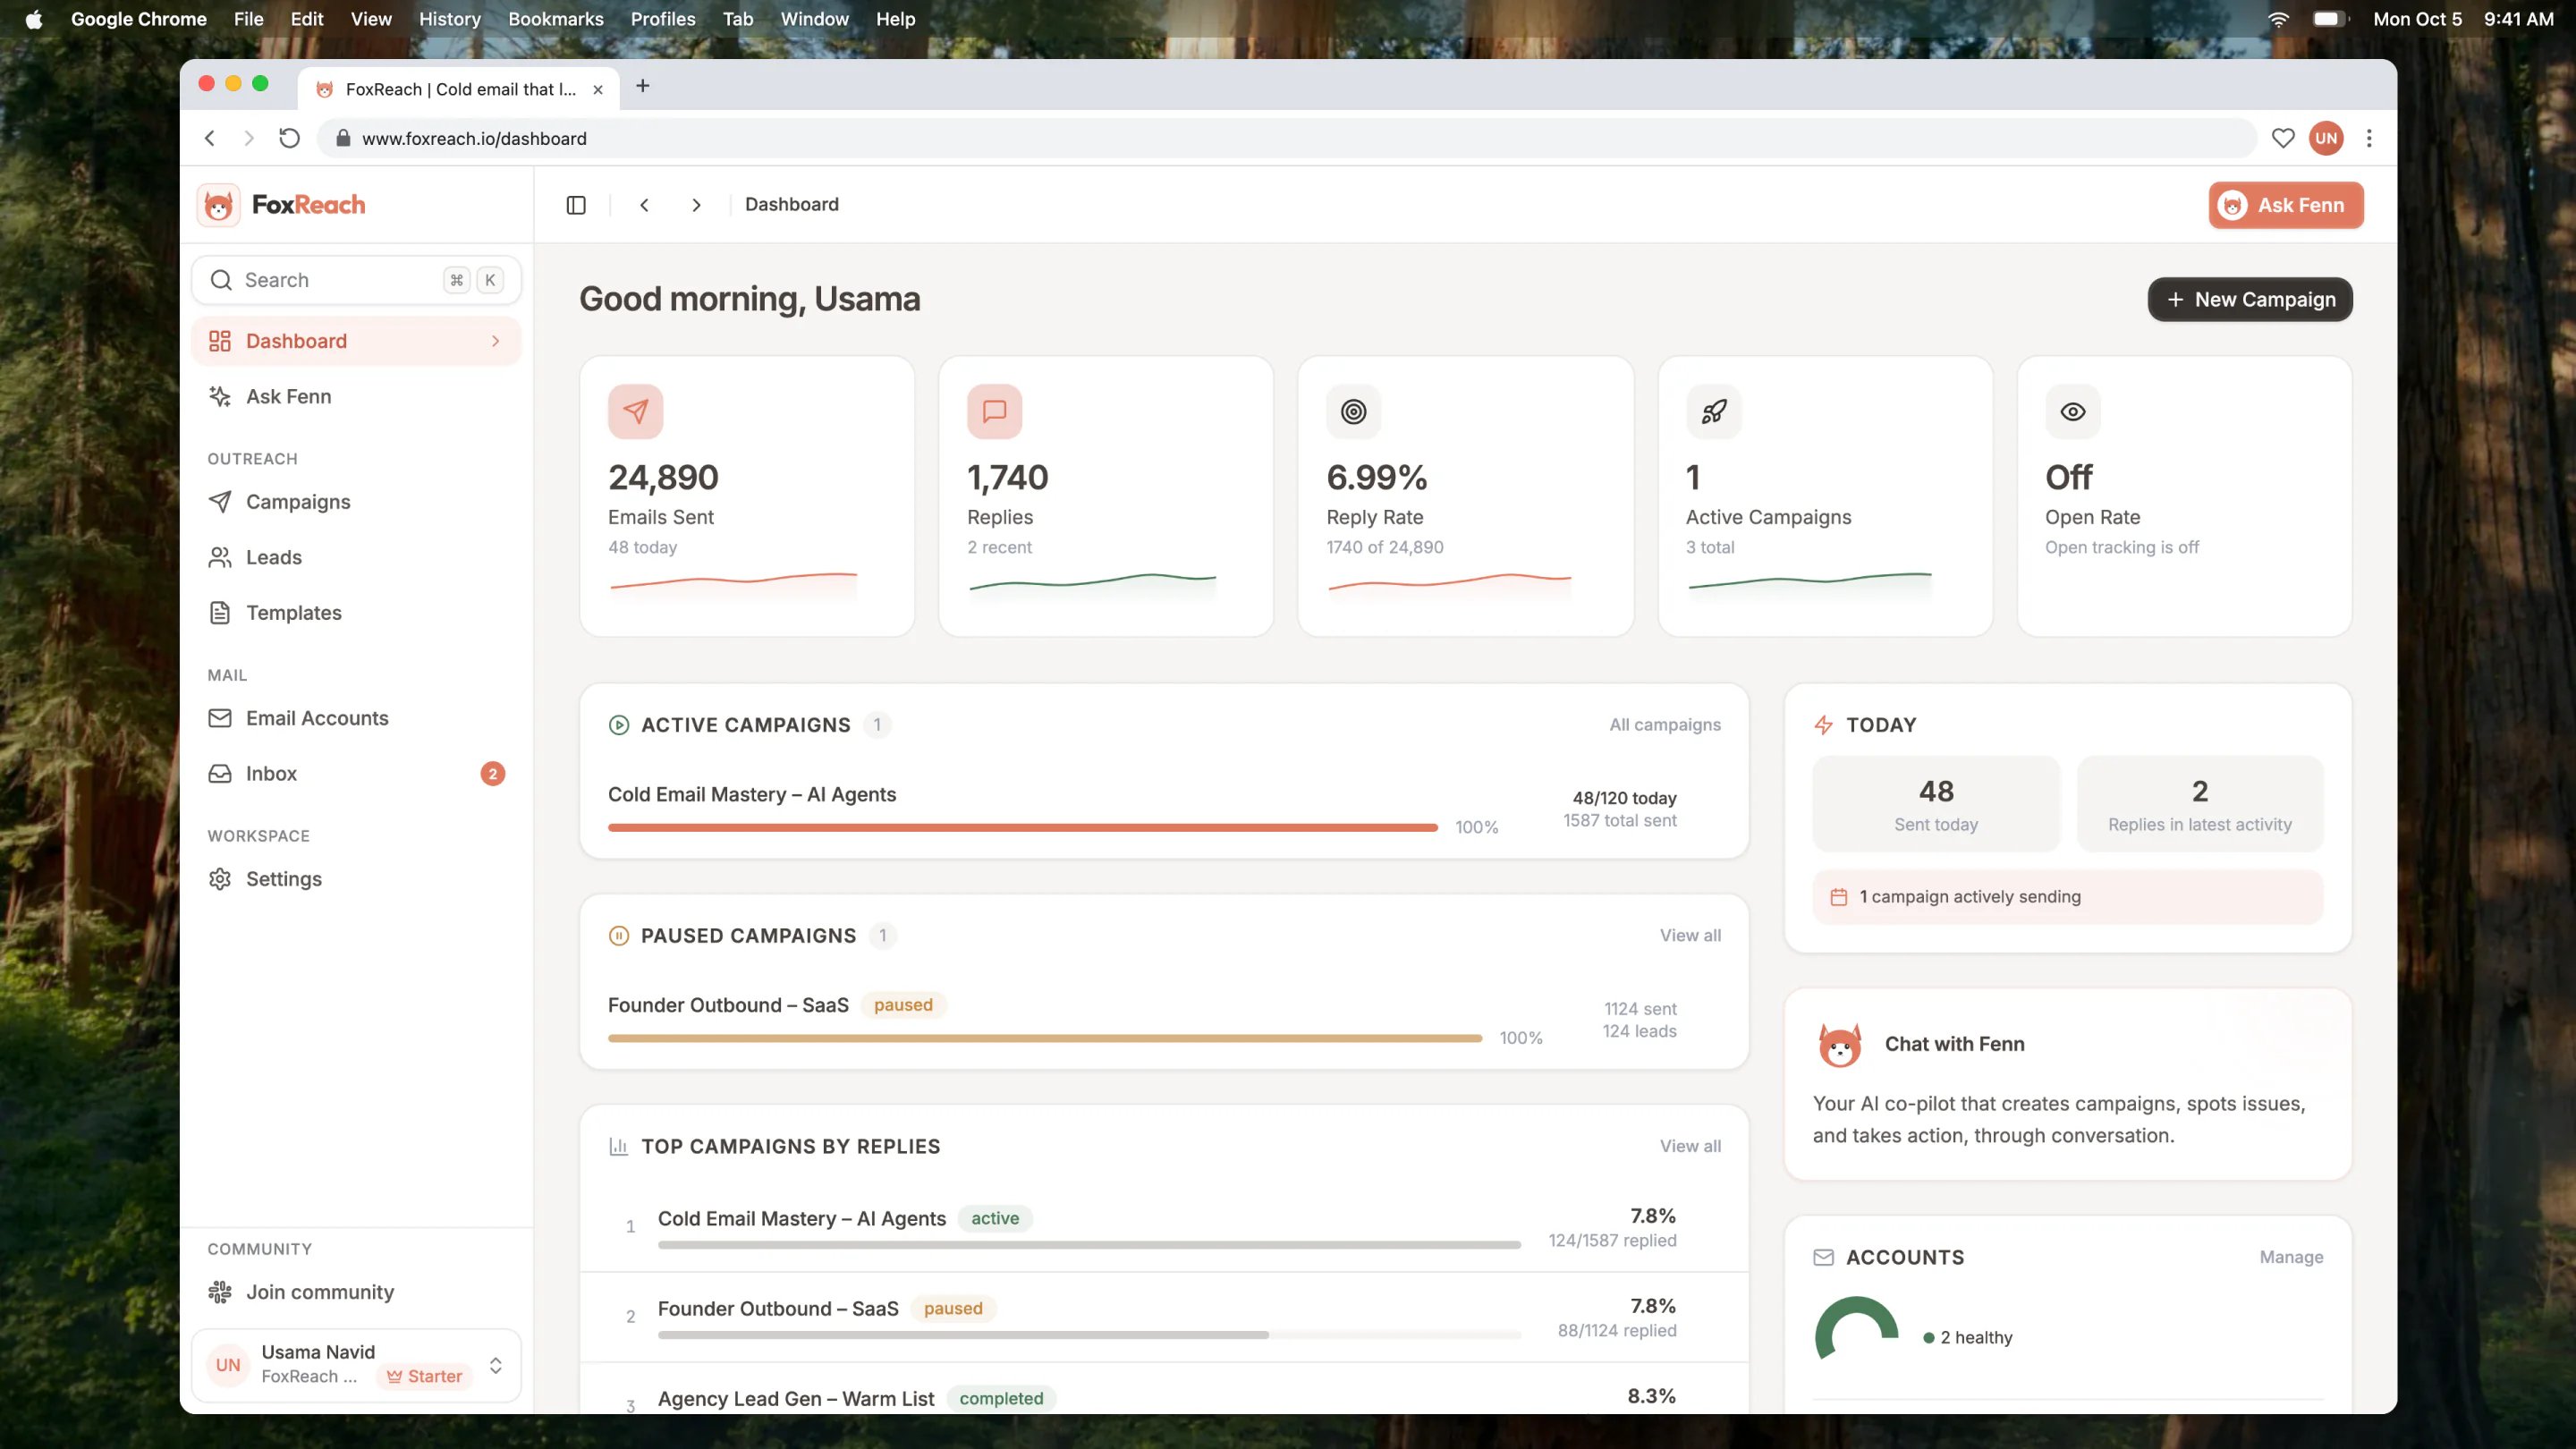Open Templates in the sidebar

(x=356, y=612)
